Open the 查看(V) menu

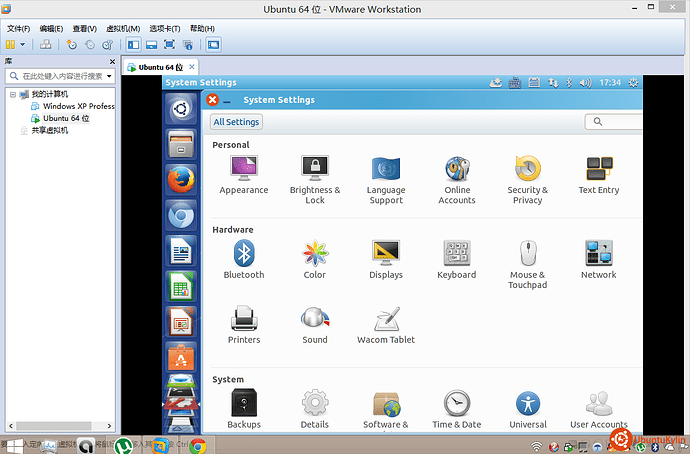tap(84, 29)
